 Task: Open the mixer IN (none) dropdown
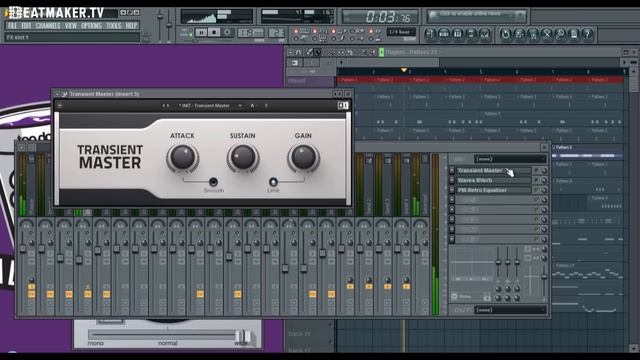[x=510, y=159]
